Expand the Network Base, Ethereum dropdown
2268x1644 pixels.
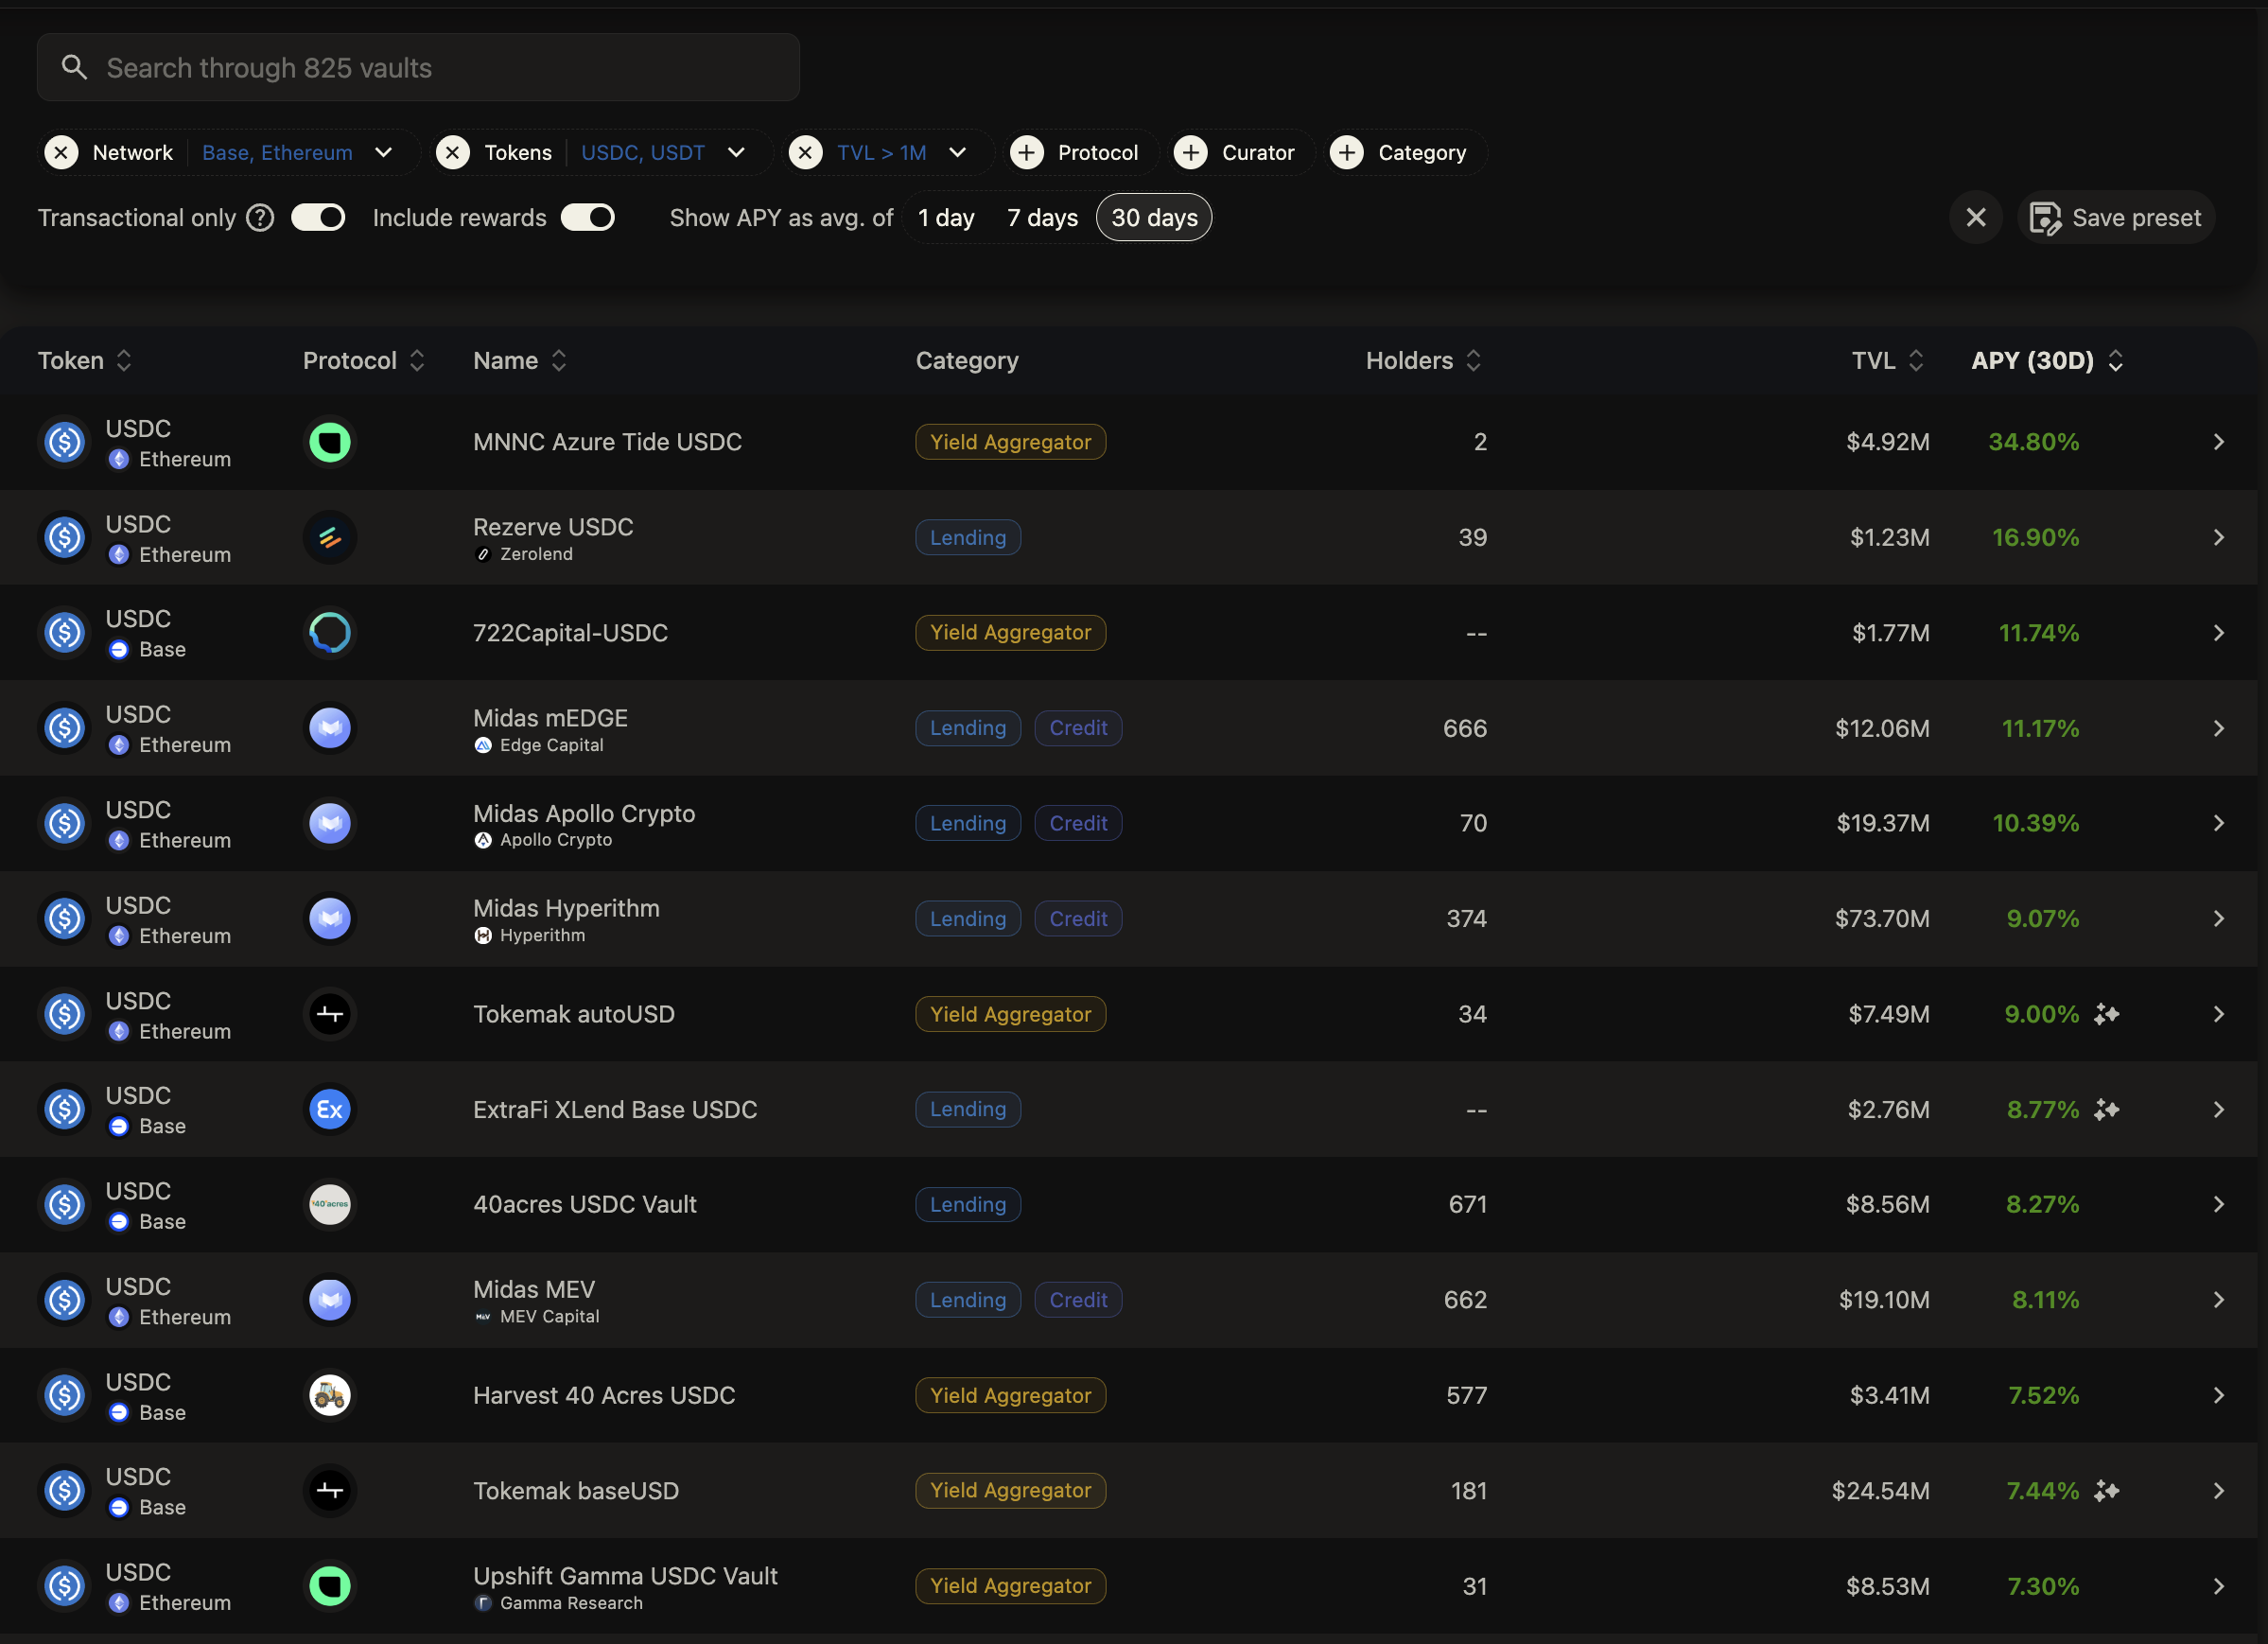[383, 152]
